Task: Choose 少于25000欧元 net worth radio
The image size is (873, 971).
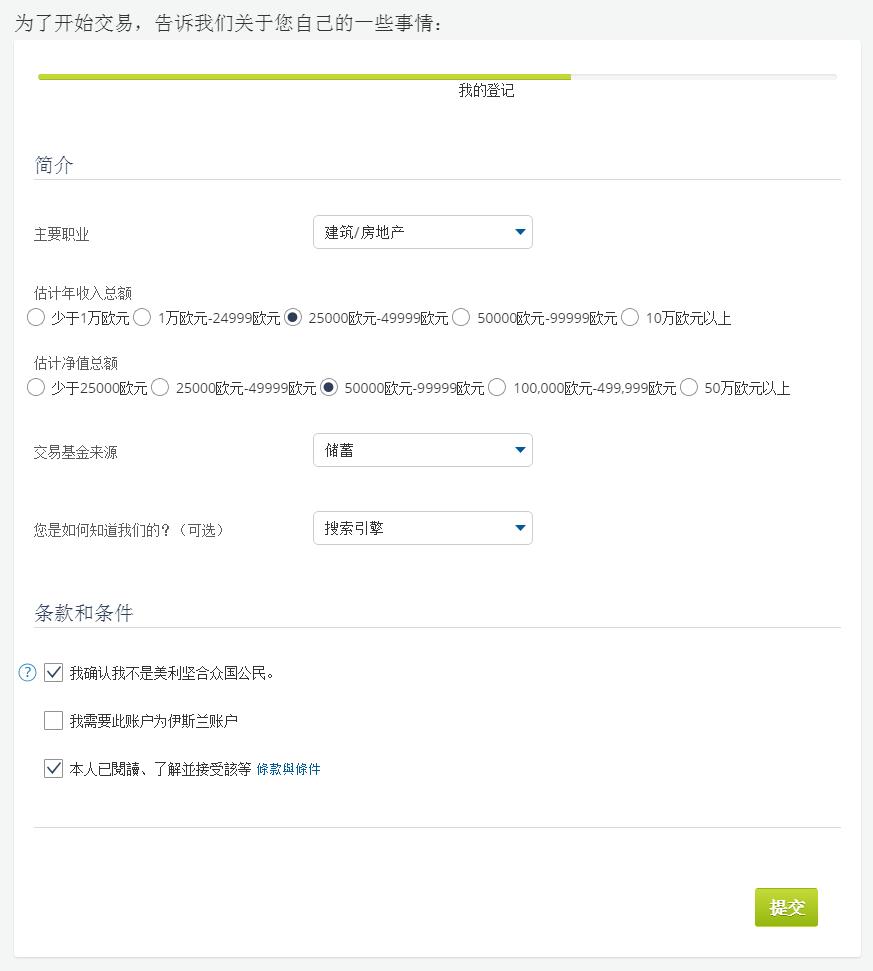Action: 36,388
